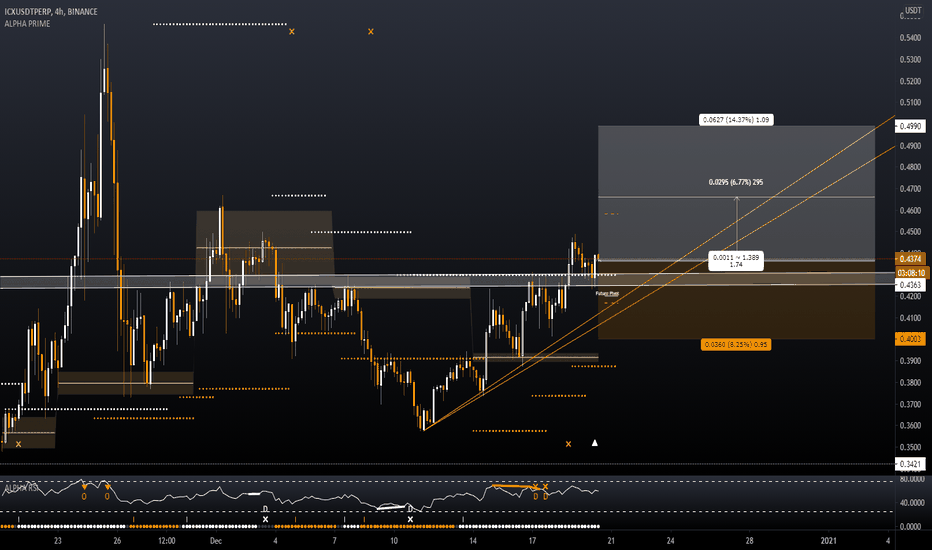Click the RSI scale value 0.0000
Screen dimensions: 932x550
[913, 526]
